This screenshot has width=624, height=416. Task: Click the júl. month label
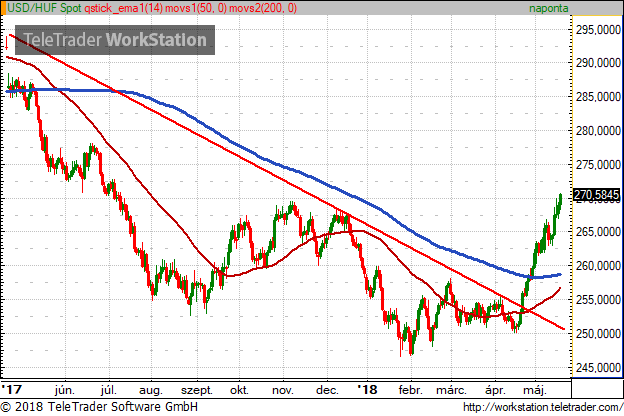(108, 390)
